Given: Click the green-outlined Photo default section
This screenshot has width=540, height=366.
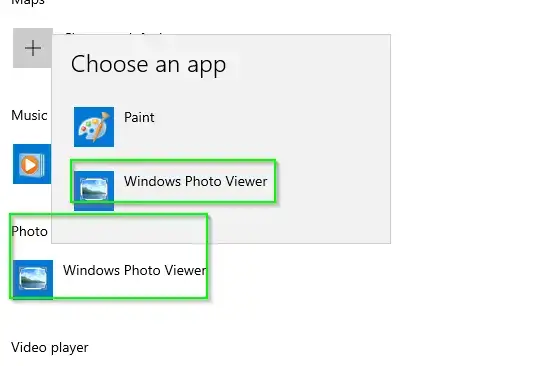Looking at the screenshot, I should [x=108, y=256].
